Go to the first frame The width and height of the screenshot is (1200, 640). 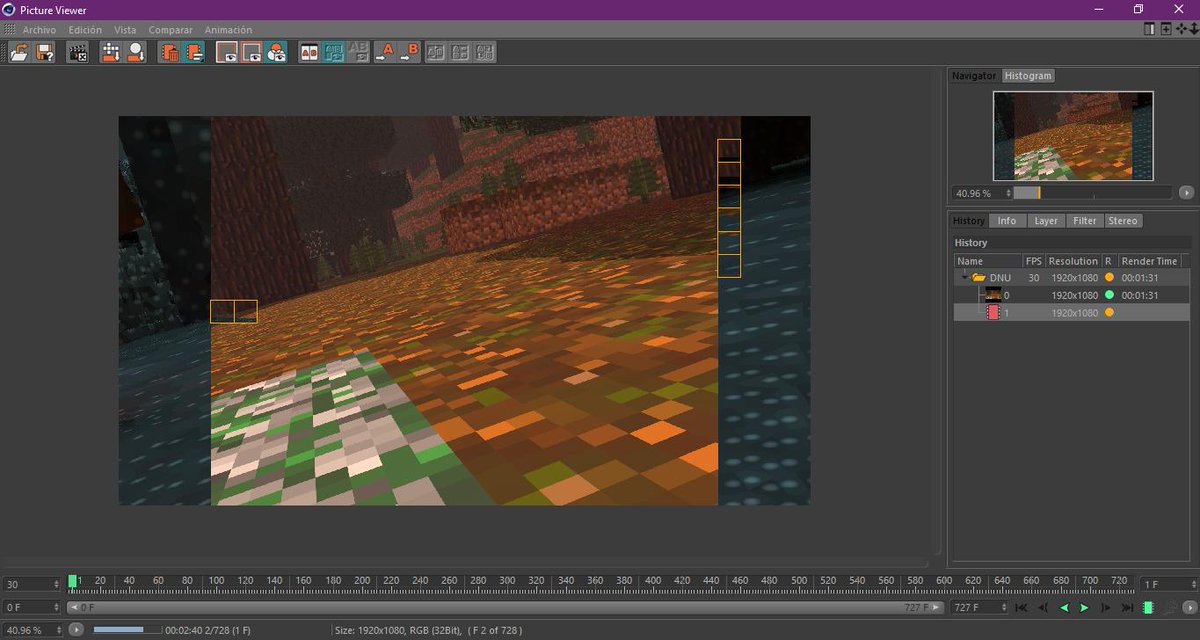click(1021, 607)
